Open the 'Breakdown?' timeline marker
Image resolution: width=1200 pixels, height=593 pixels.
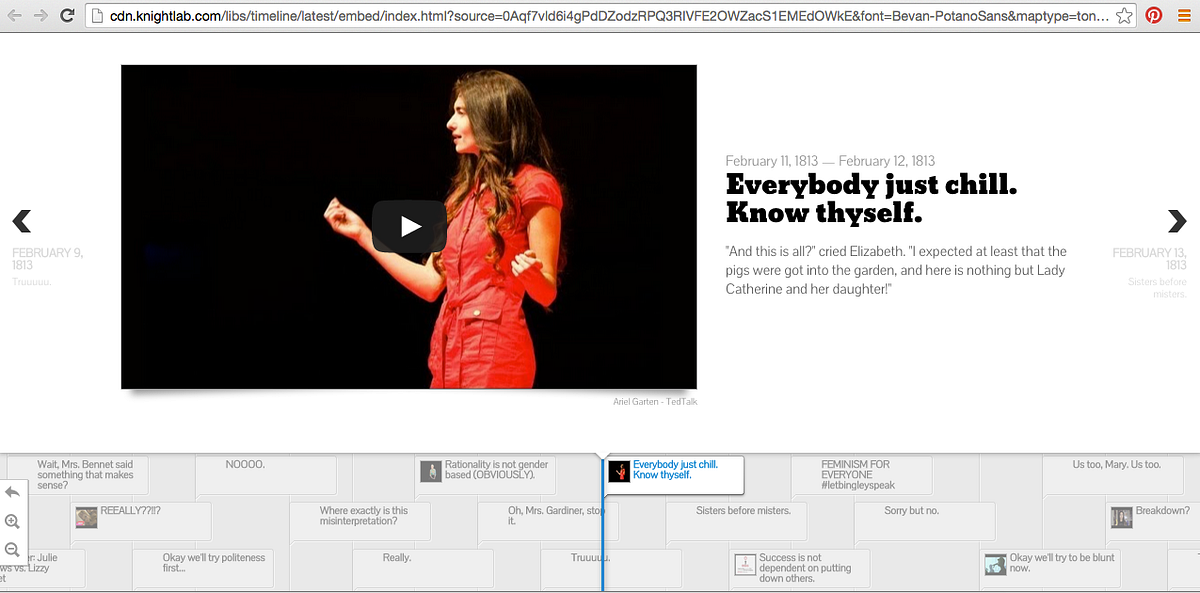[1154, 521]
